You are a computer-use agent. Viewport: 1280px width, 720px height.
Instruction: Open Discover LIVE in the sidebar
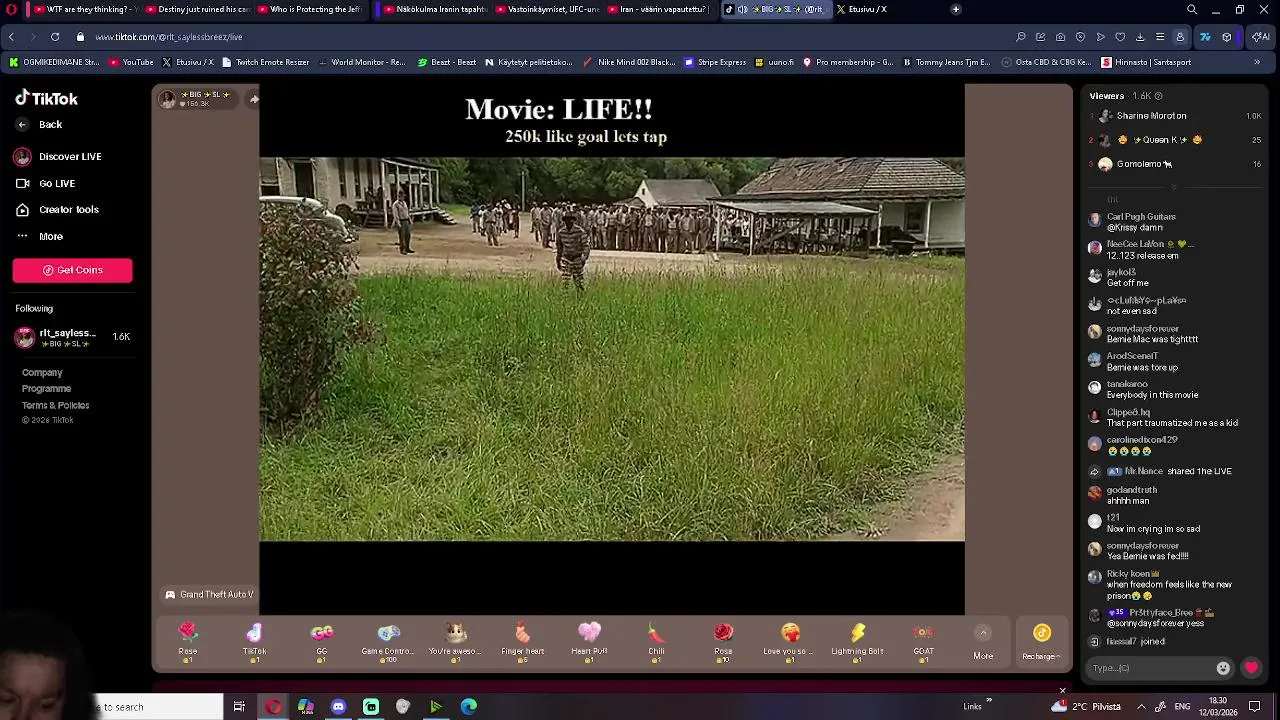point(58,157)
